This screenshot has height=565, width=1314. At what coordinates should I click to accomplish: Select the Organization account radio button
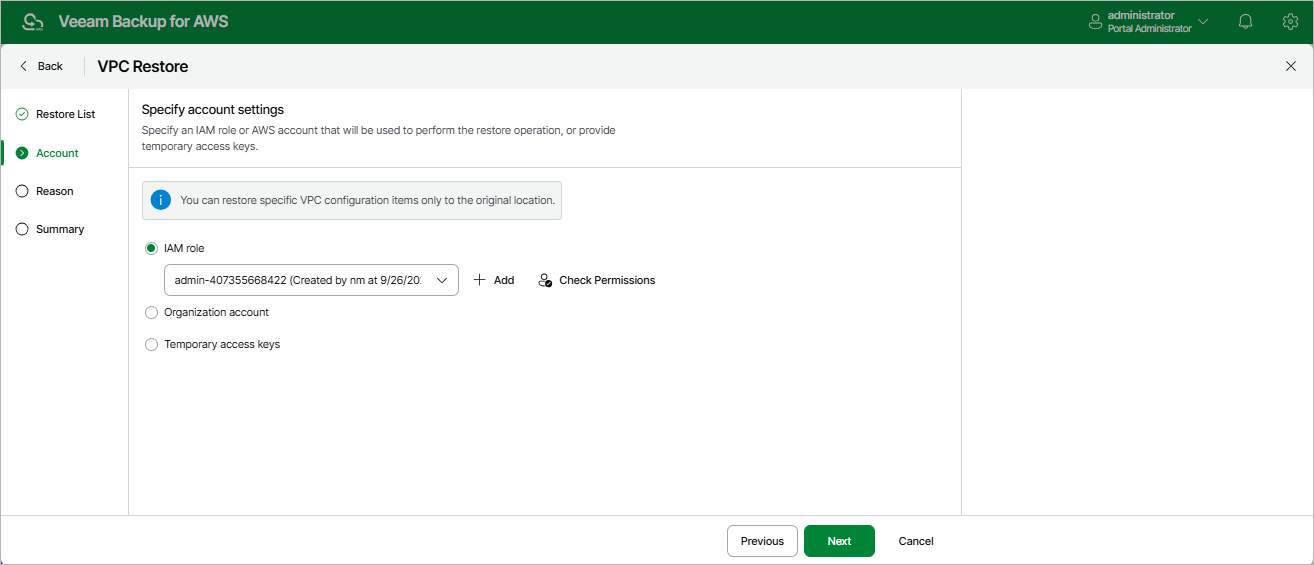pyautogui.click(x=152, y=312)
